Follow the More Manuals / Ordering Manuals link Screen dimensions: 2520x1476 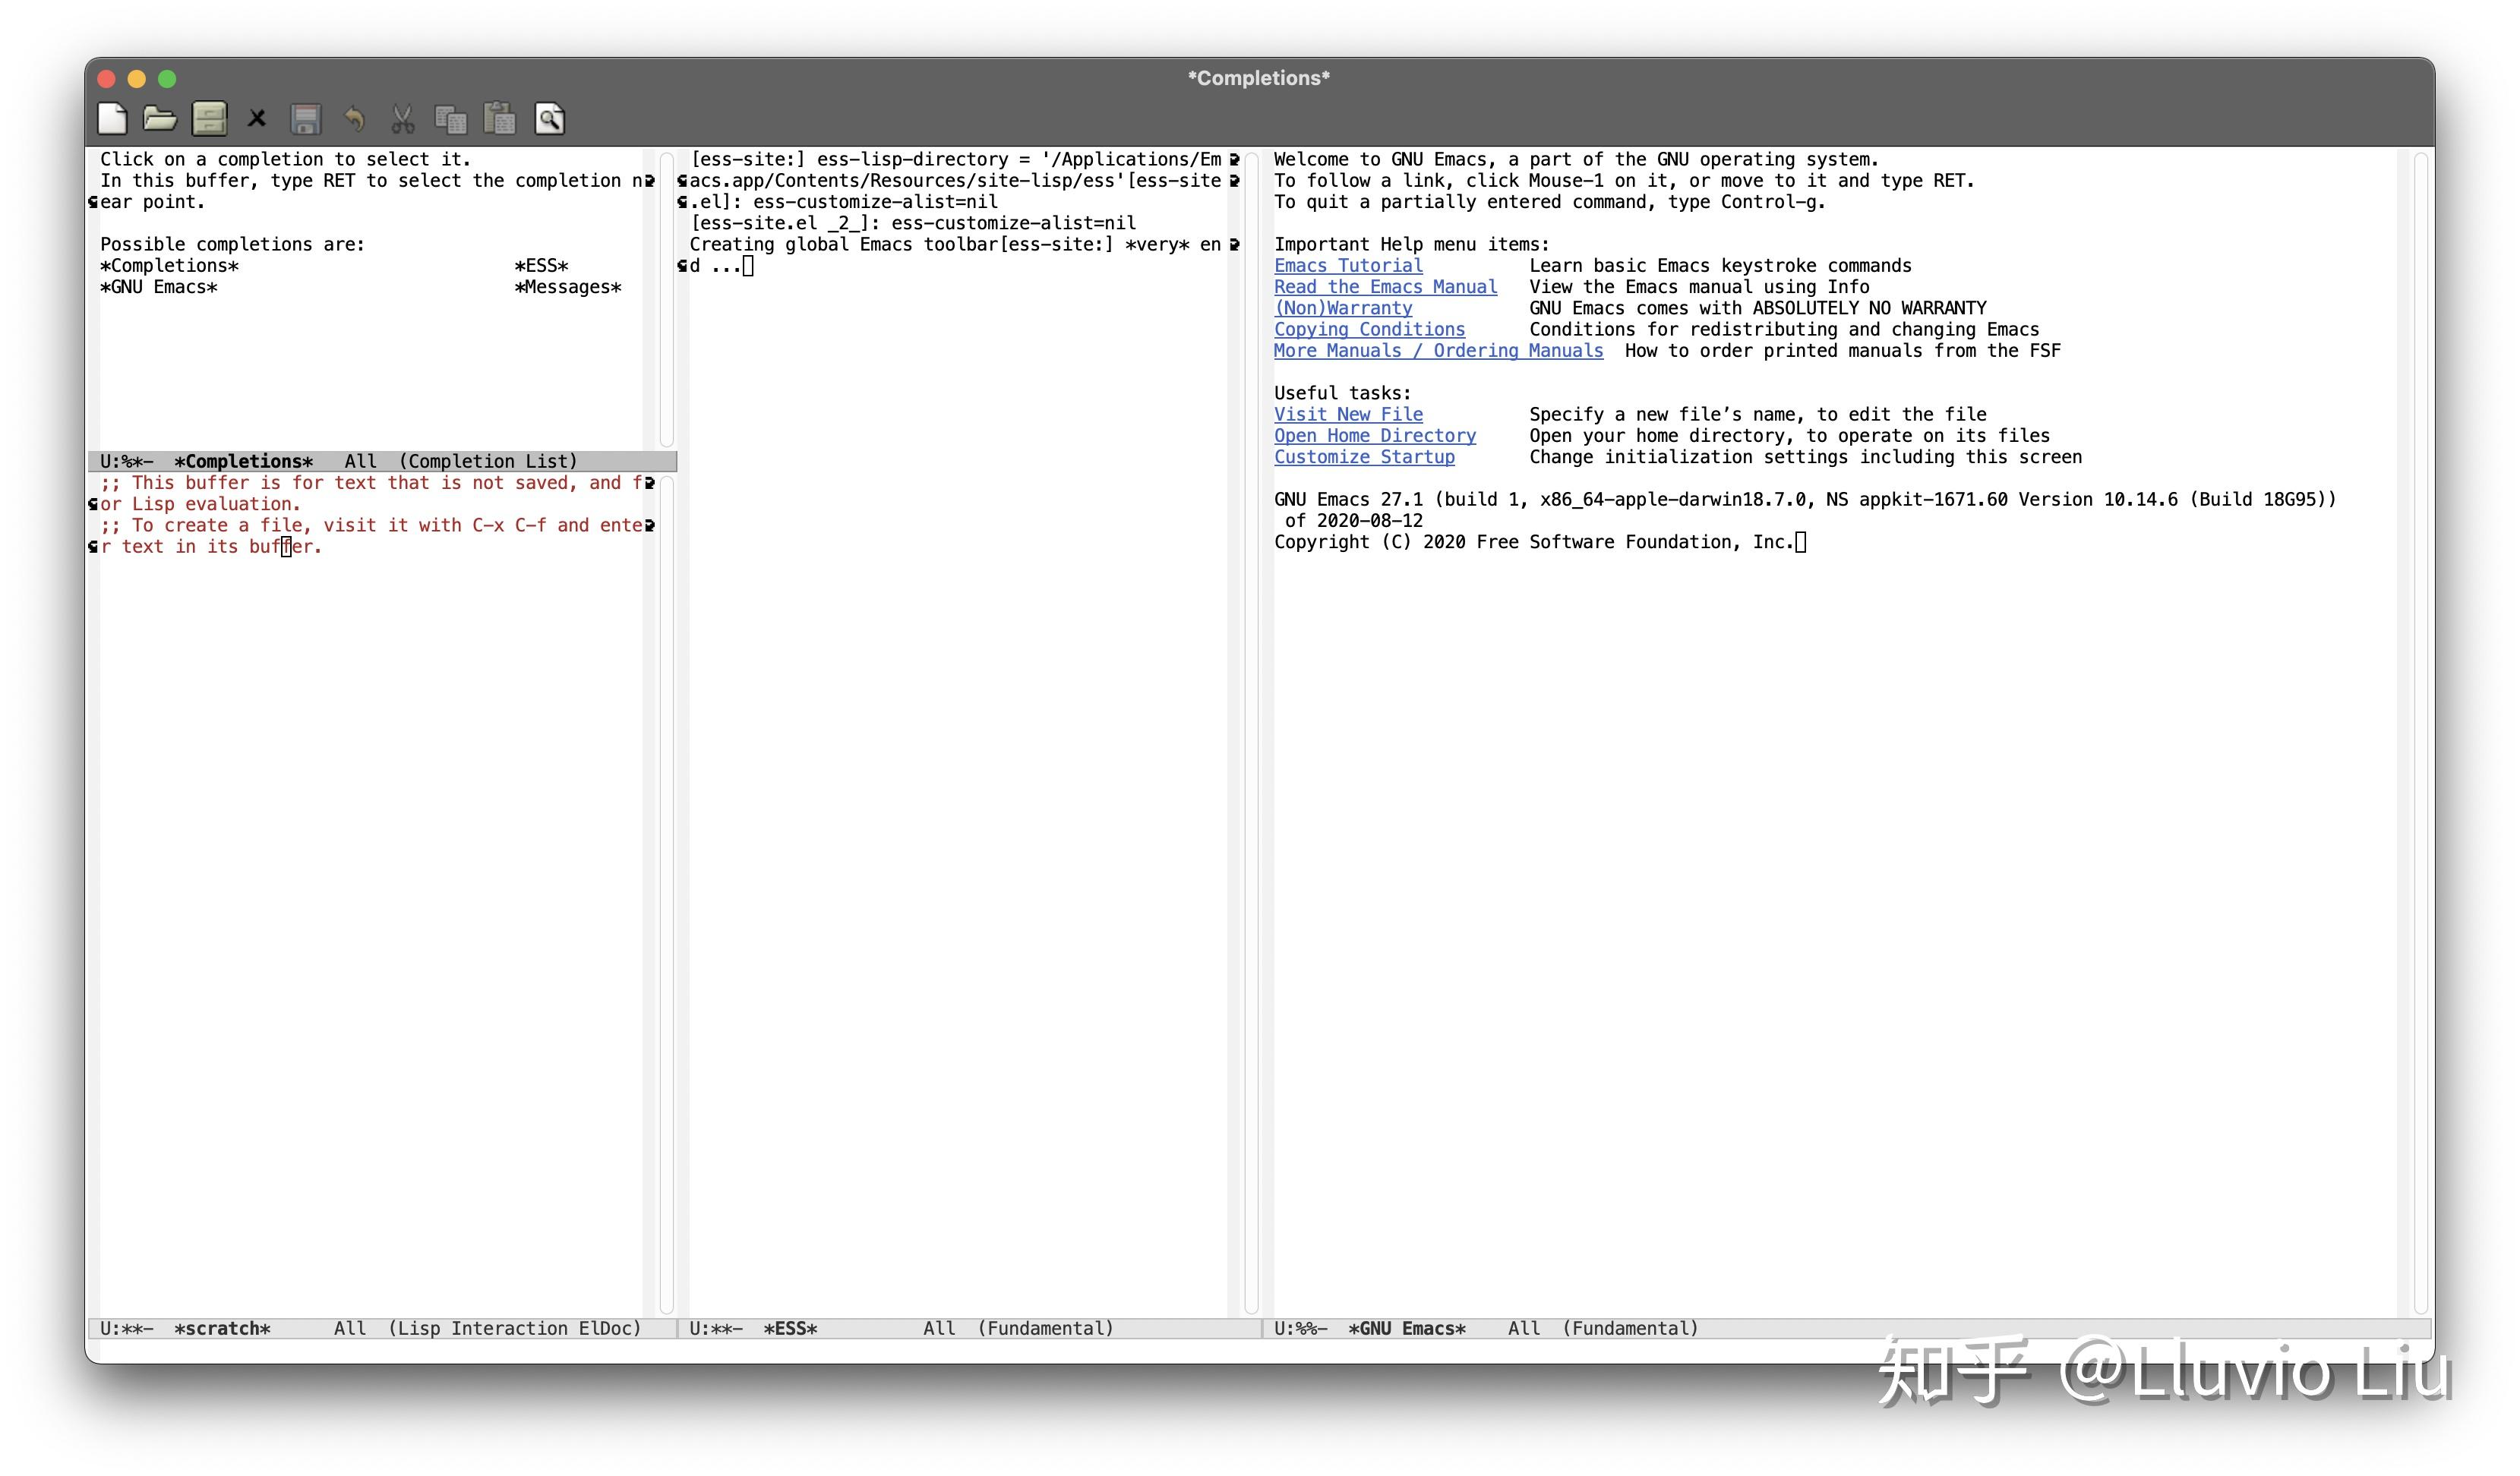tap(1438, 351)
